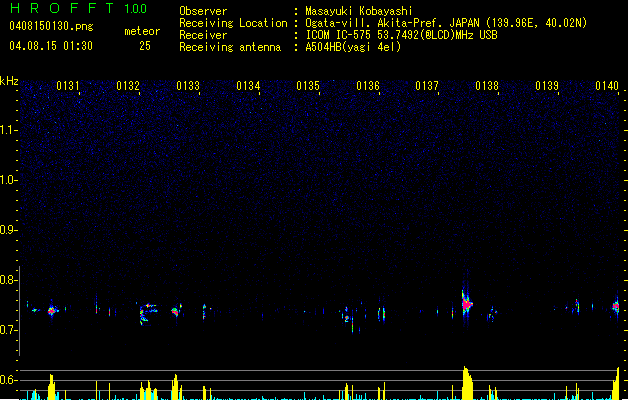Click the meteor echo at the 0140 marker
Viewport: 629px width, 400px height.
616,306
